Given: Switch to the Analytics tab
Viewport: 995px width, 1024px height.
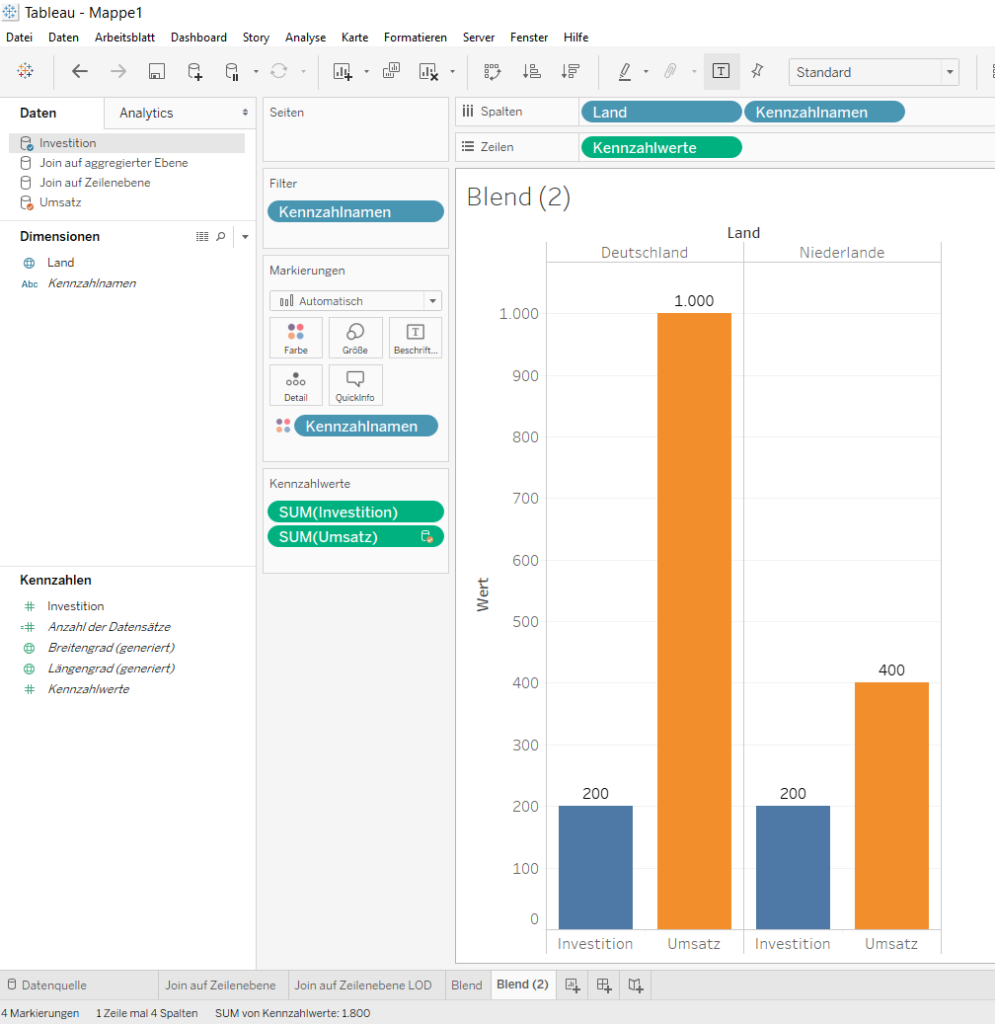Looking at the screenshot, I should tap(146, 113).
